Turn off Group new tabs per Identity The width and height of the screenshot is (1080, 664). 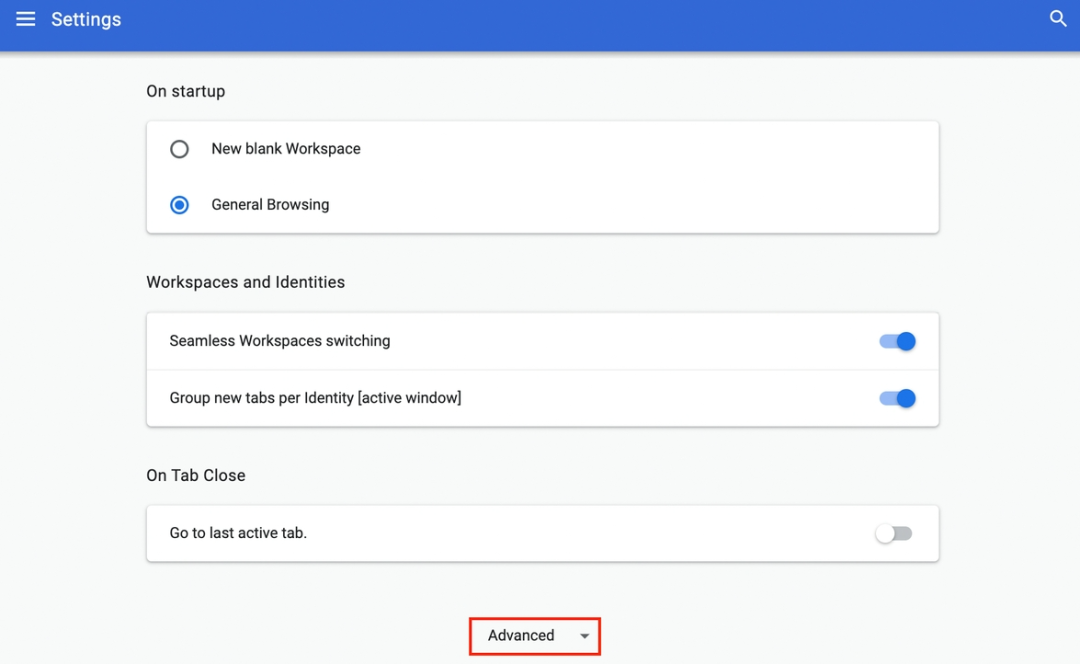click(x=897, y=398)
